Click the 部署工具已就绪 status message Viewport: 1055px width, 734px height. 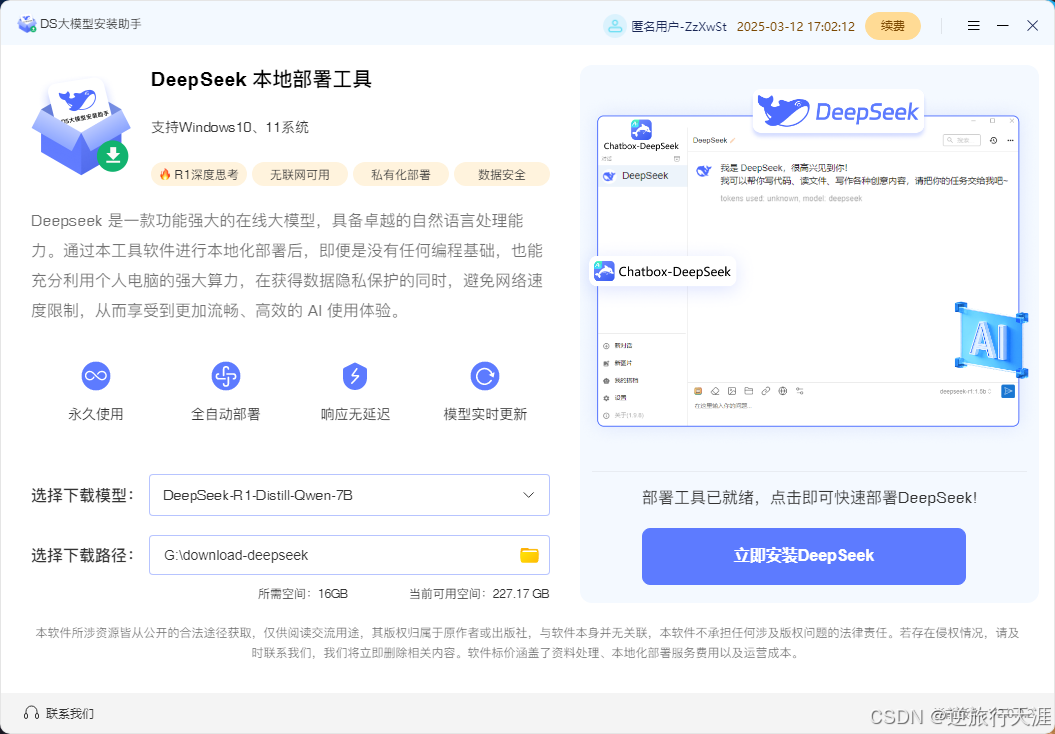tap(809, 498)
